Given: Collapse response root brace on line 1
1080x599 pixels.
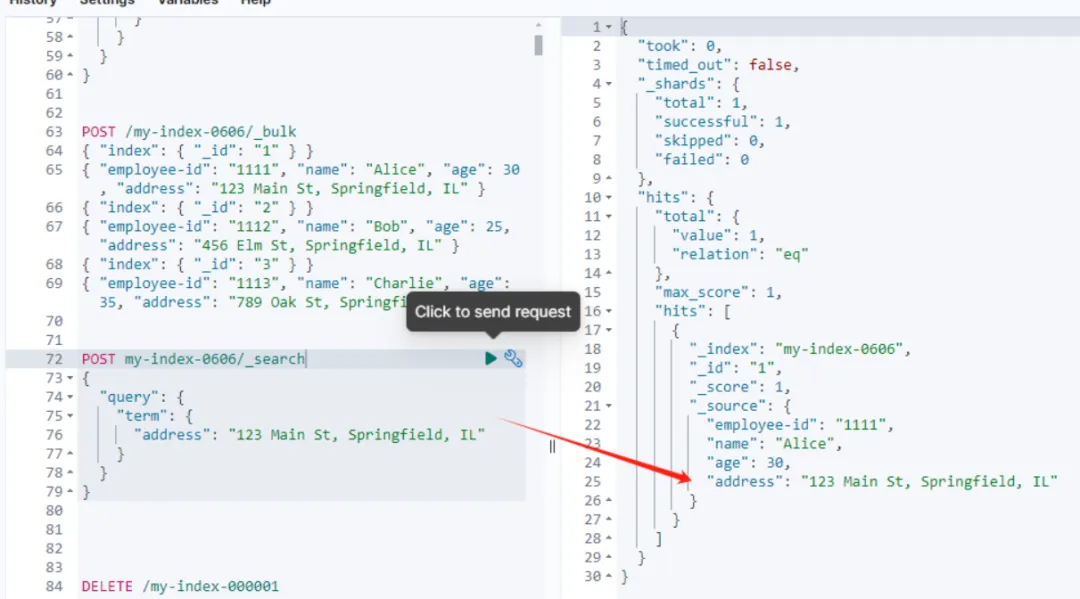Looking at the screenshot, I should [609, 27].
